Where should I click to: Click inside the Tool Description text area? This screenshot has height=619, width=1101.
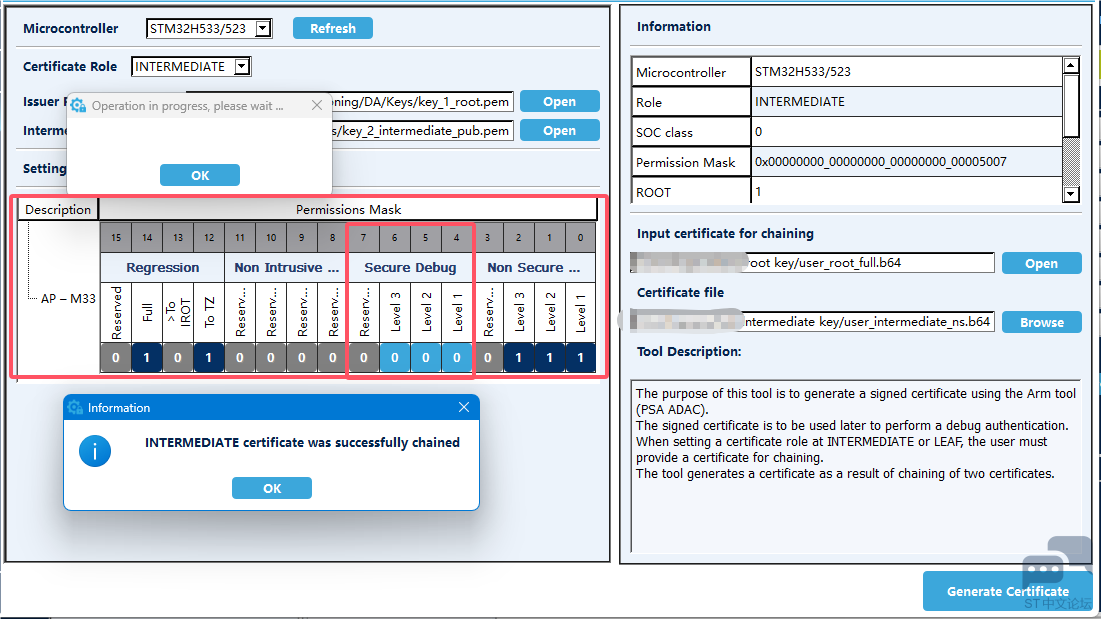[x=855, y=466]
